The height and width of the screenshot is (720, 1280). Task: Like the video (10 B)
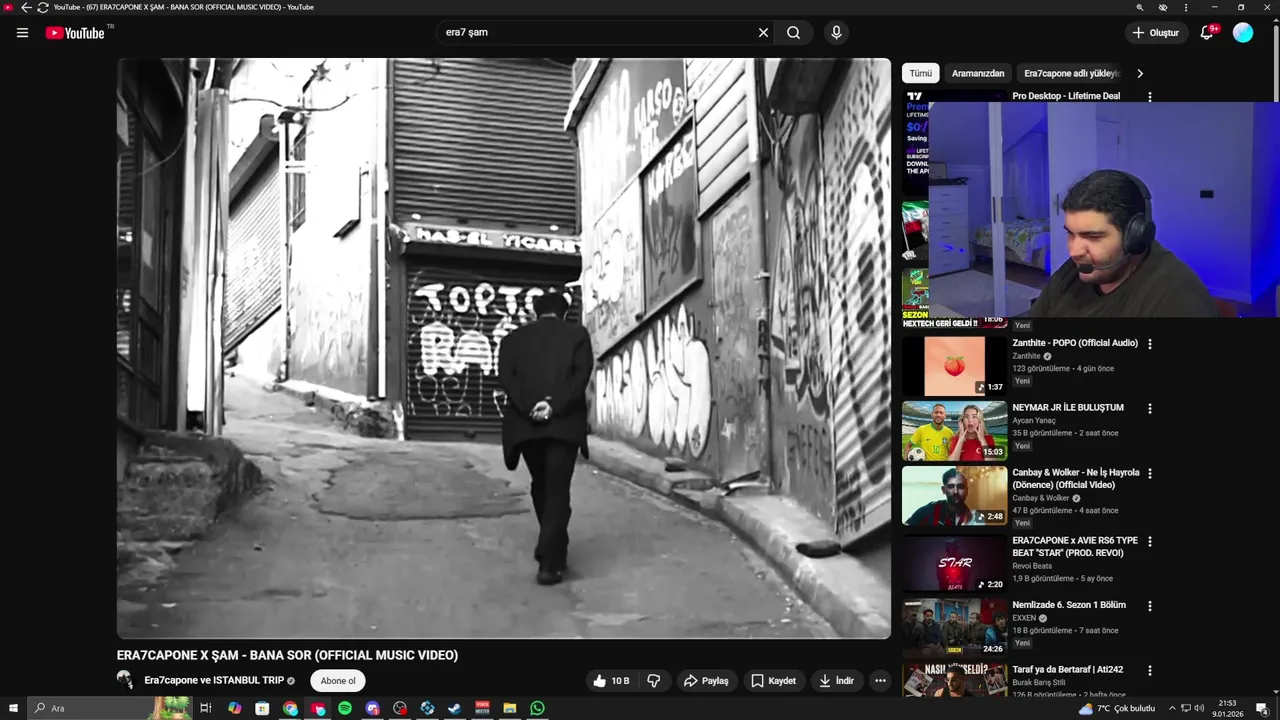click(x=610, y=681)
